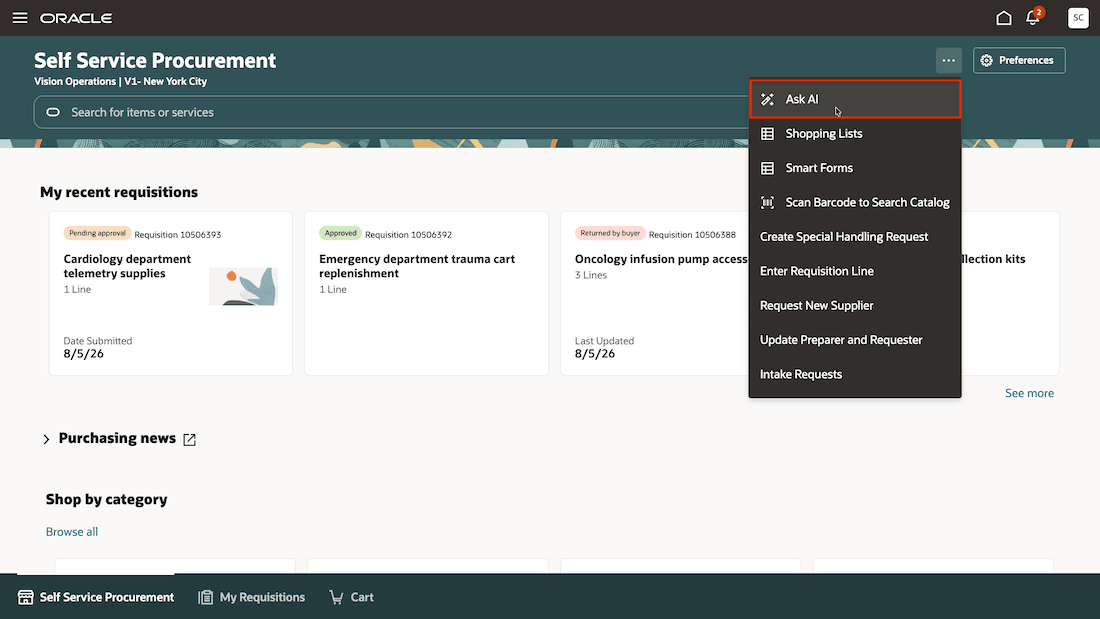Open the notifications bell
Viewport: 1100px width, 619px height.
coord(1033,17)
